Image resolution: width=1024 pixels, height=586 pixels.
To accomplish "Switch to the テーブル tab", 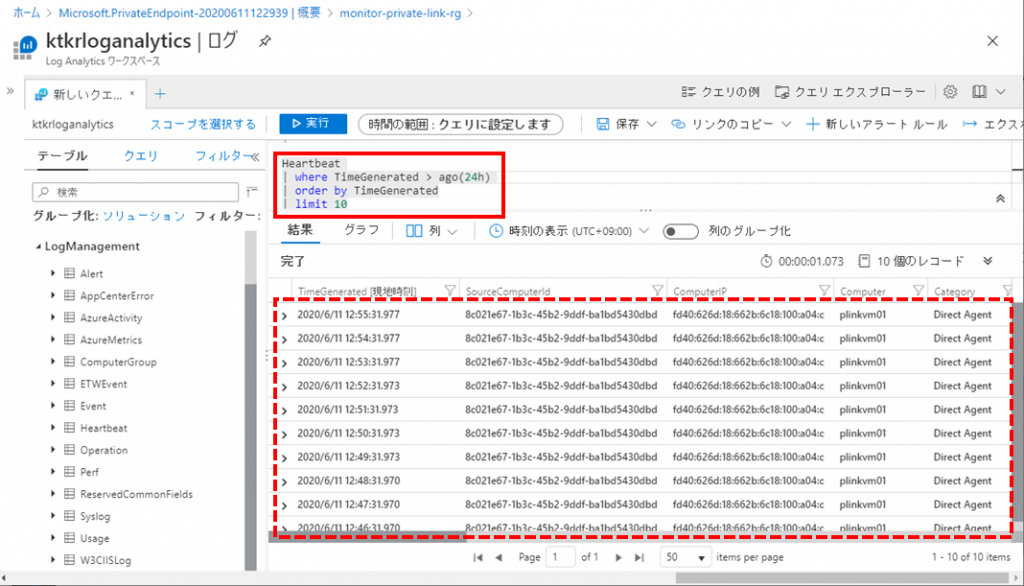I will [62, 155].
